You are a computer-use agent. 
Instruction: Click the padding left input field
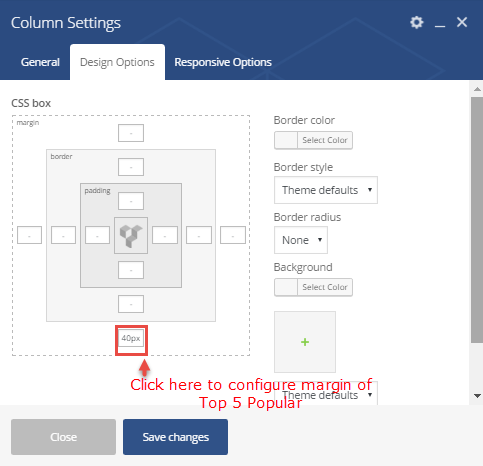97,235
